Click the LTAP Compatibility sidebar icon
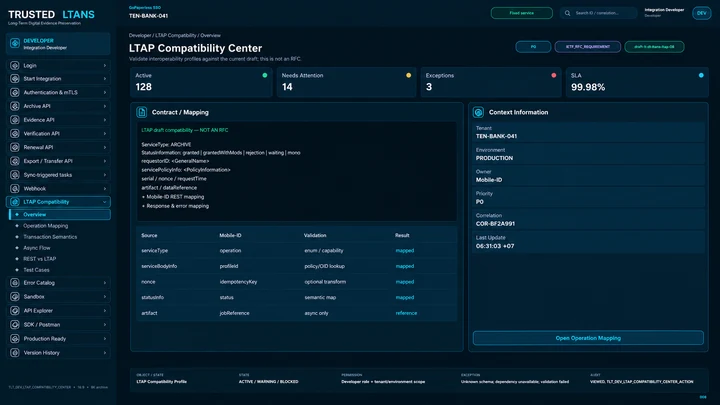This screenshot has height=405, width=720. pos(15,202)
